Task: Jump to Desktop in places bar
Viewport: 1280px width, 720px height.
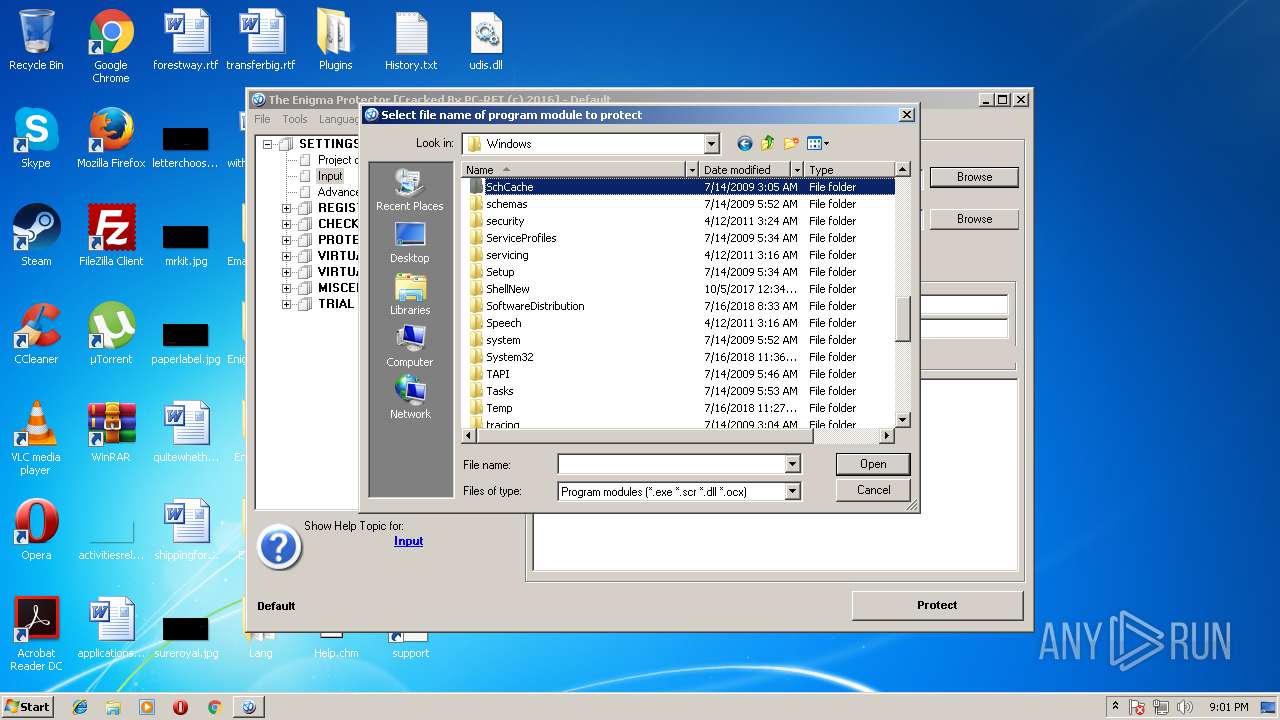Action: [x=410, y=242]
